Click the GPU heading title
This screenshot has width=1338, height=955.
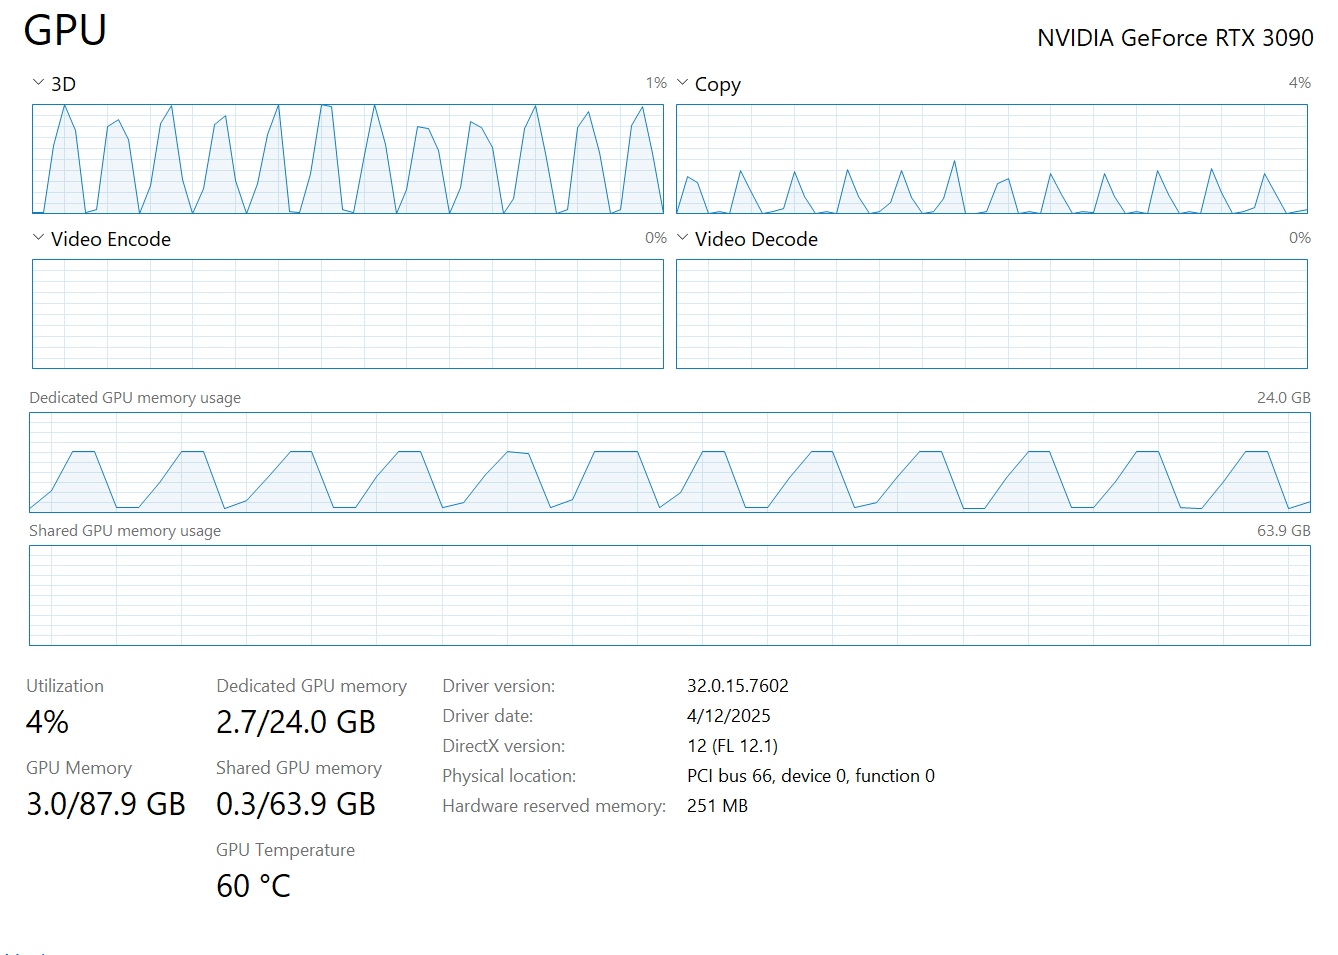click(x=65, y=30)
